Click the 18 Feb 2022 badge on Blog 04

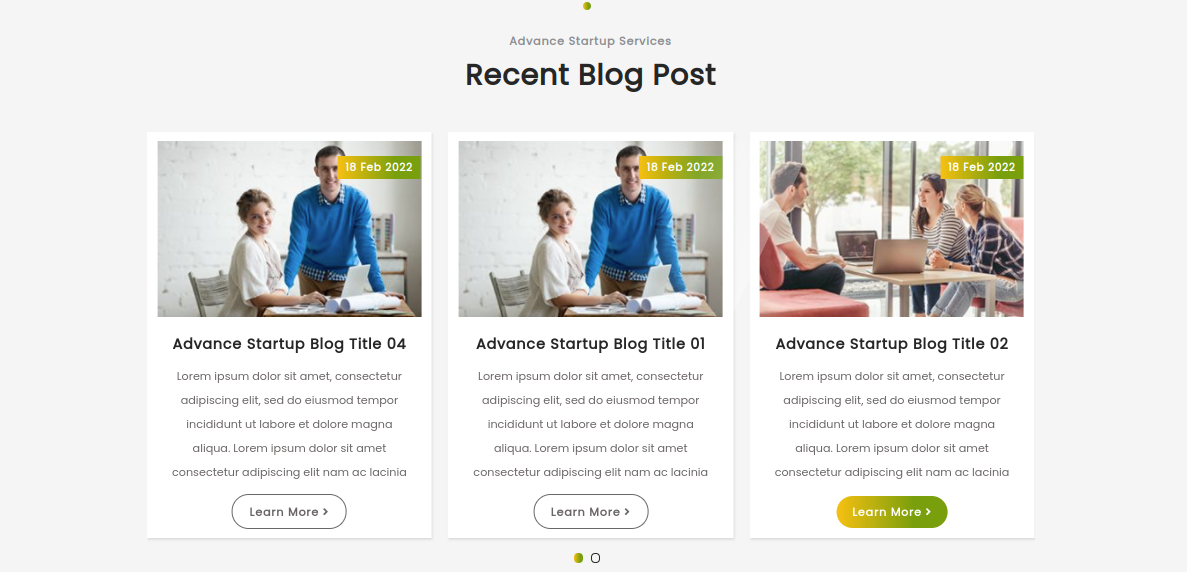point(379,167)
